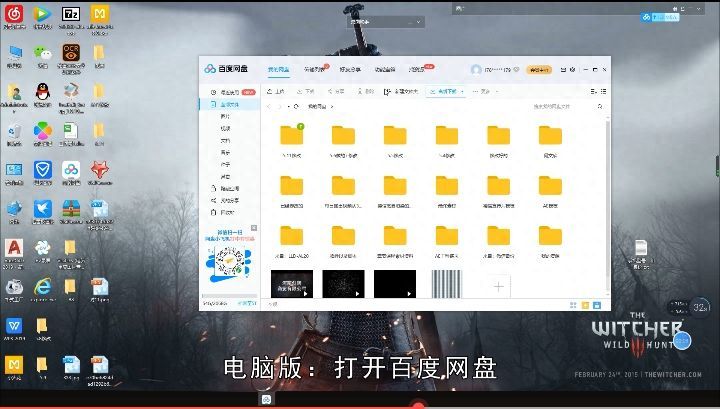The height and width of the screenshot is (409, 720).
Task: Filter by 文档 documents in sidebar
Action: [x=225, y=140]
